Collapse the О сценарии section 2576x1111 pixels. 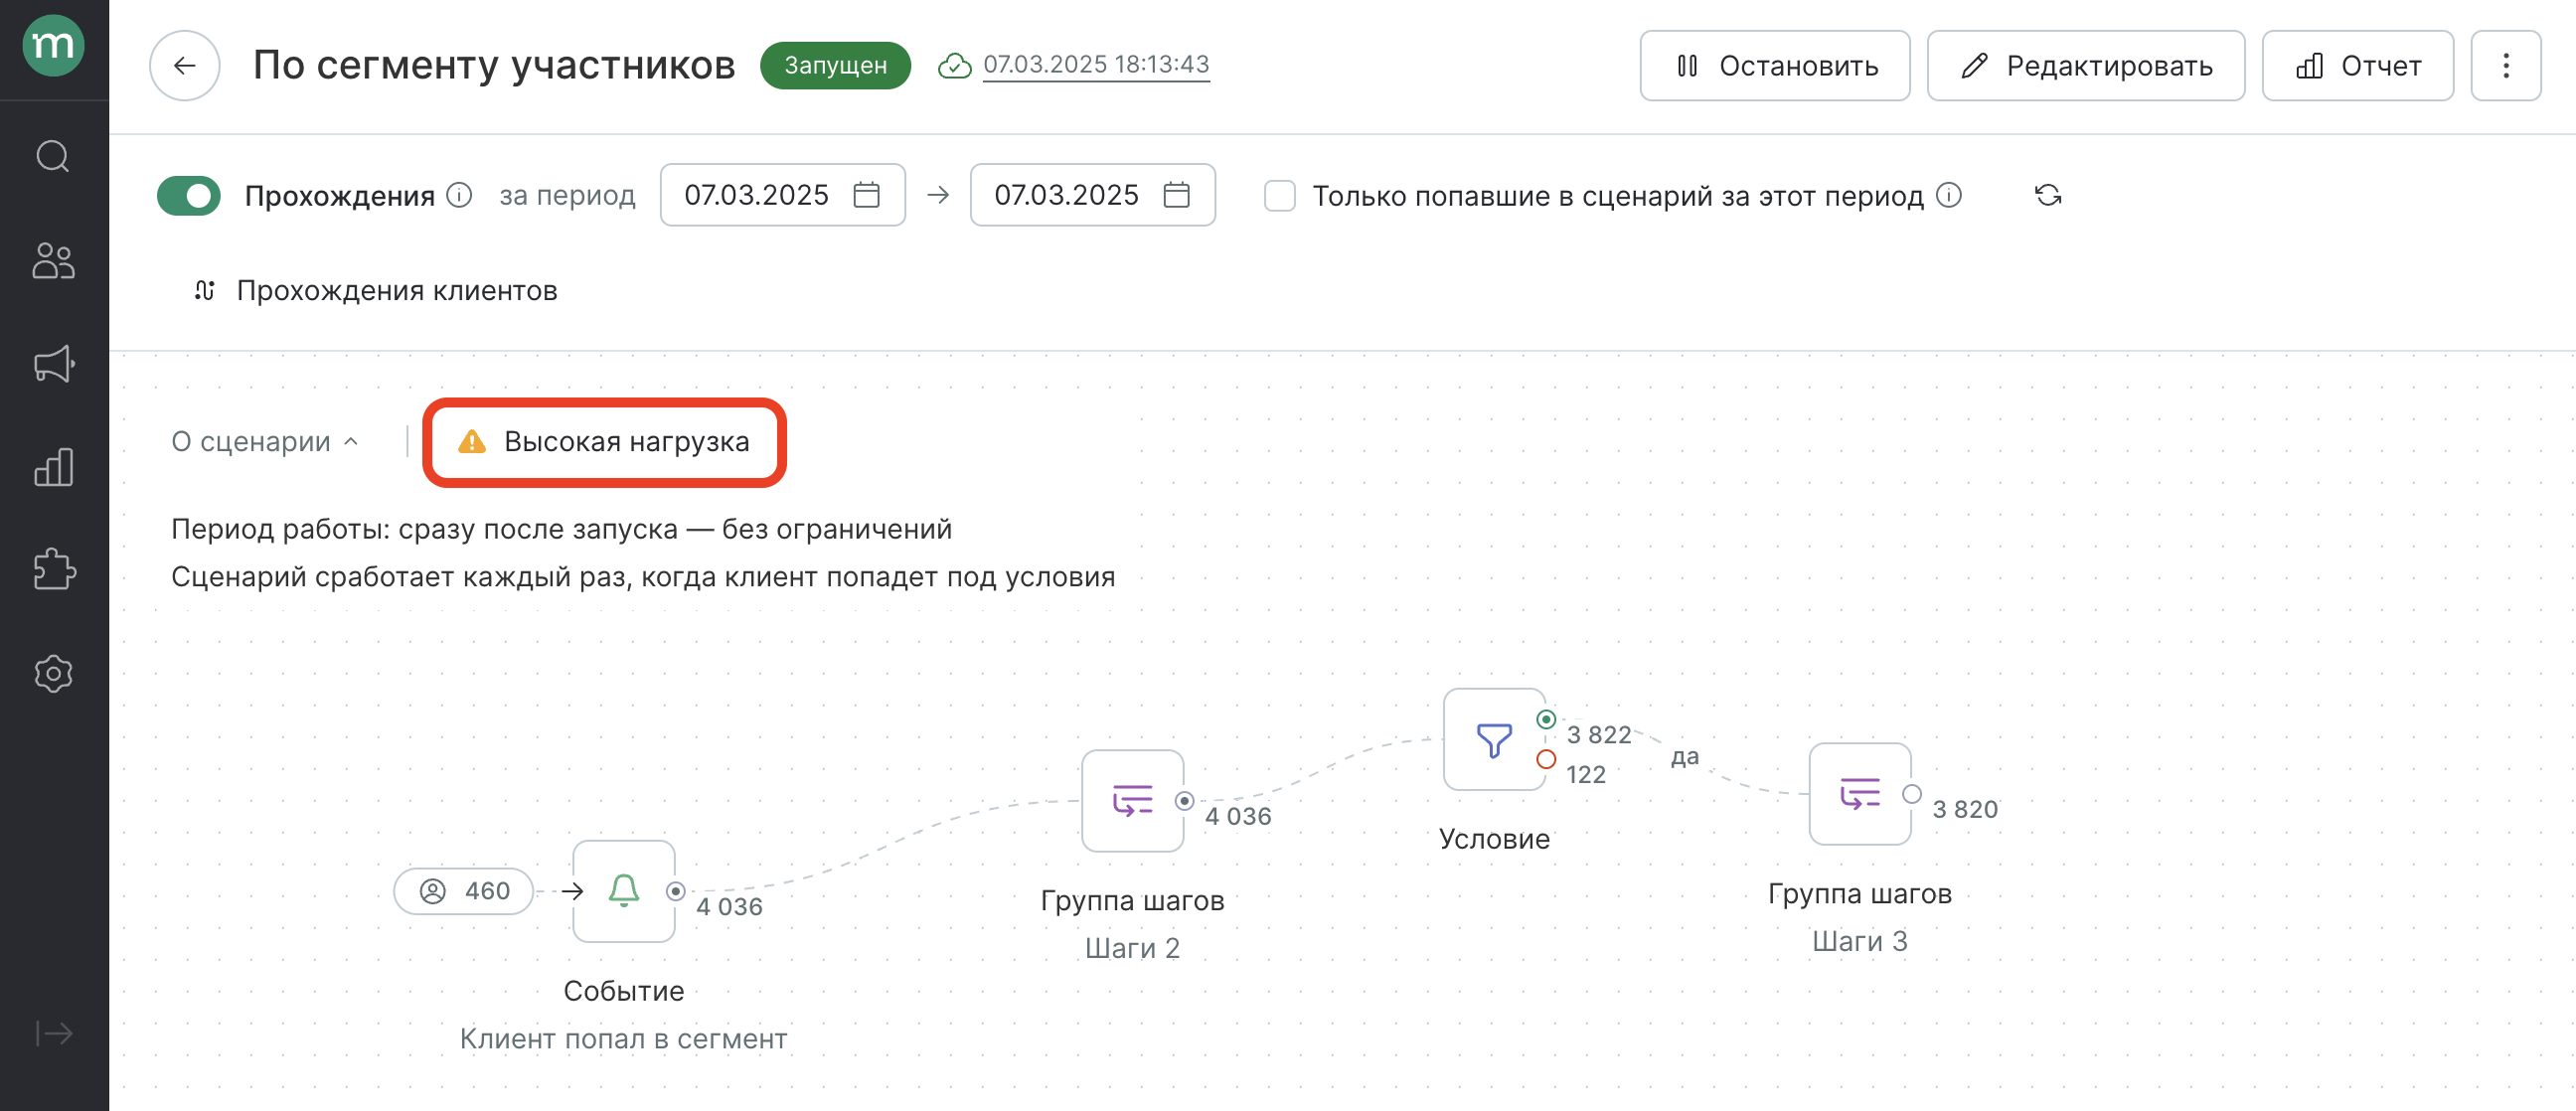265,441
